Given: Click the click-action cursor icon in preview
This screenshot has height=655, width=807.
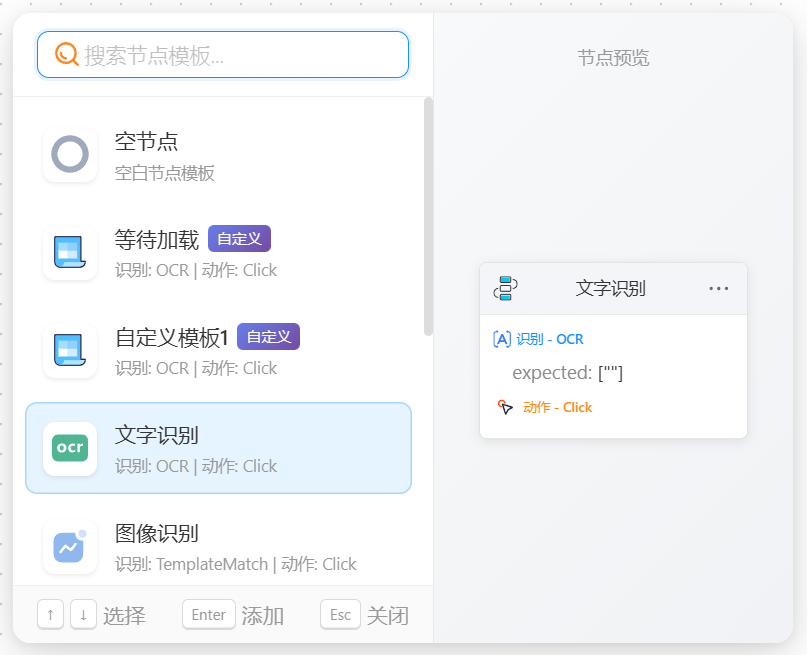Looking at the screenshot, I should pos(505,407).
